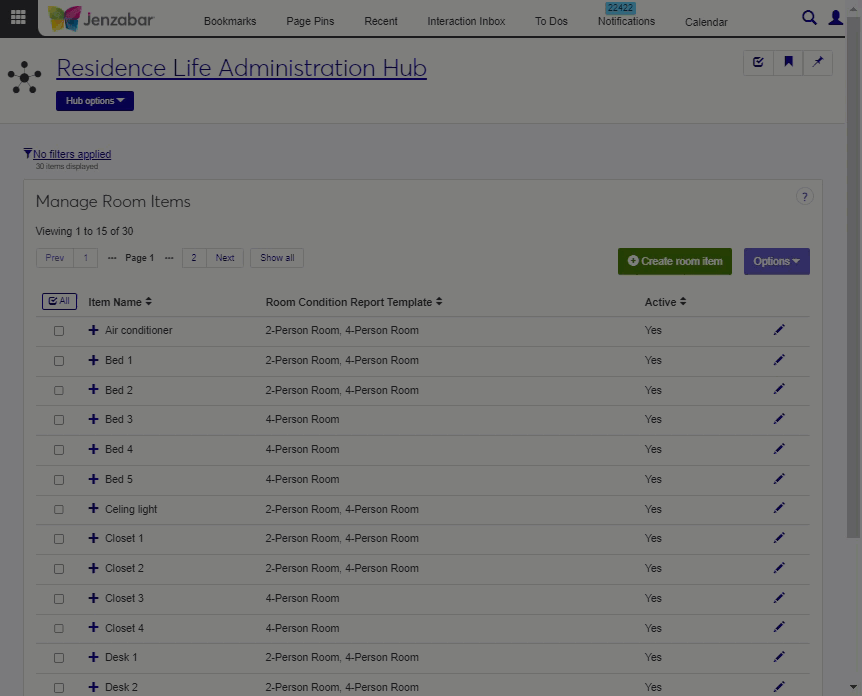The width and height of the screenshot is (862, 696).
Task: Go to Interaction Inbox in top menu
Action: (466, 21)
